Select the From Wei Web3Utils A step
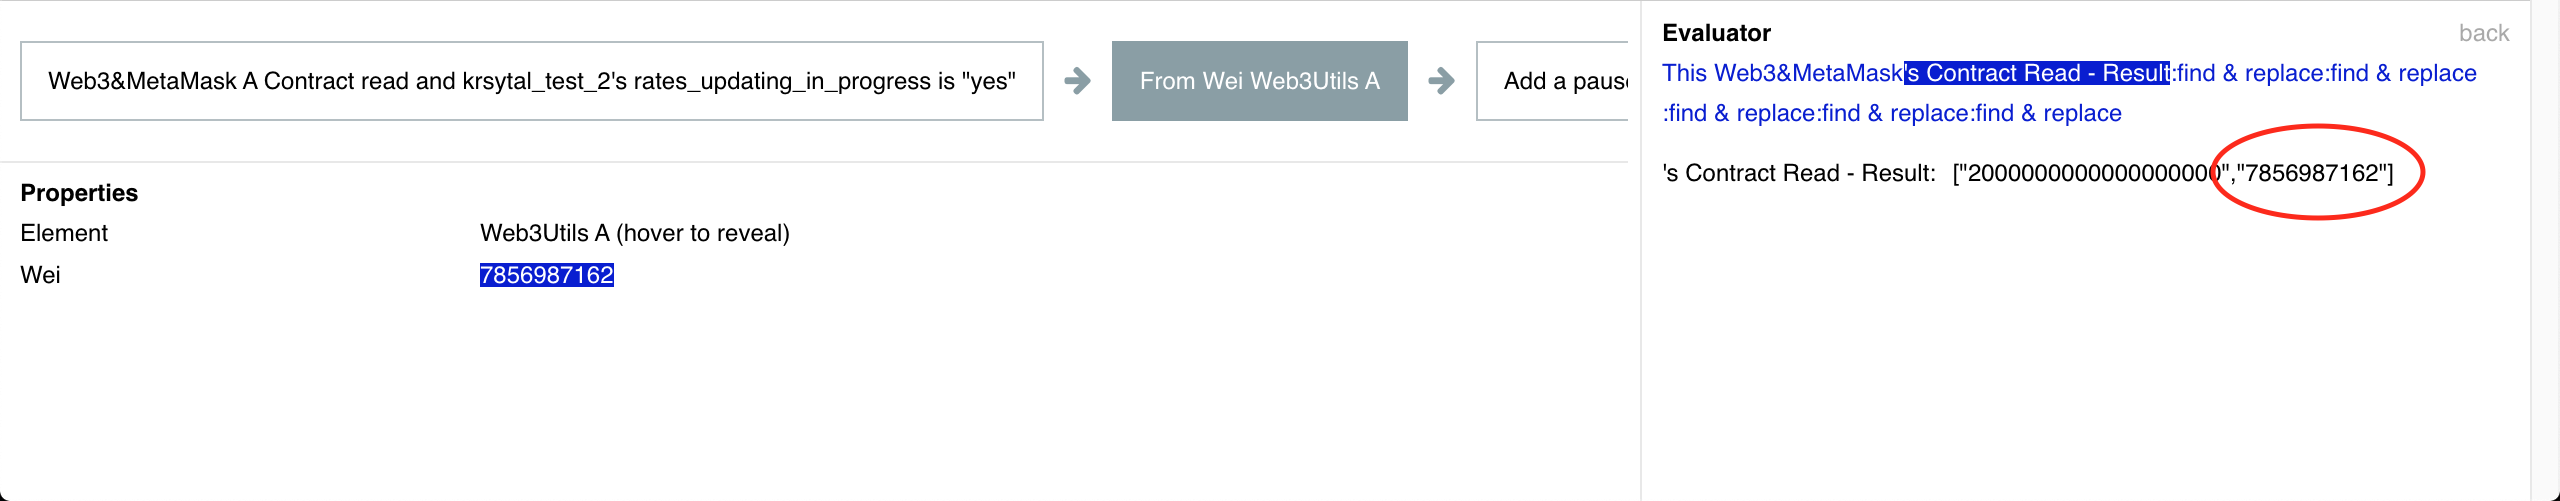Screen dimensions: 2560x501 pyautogui.click(x=1259, y=81)
